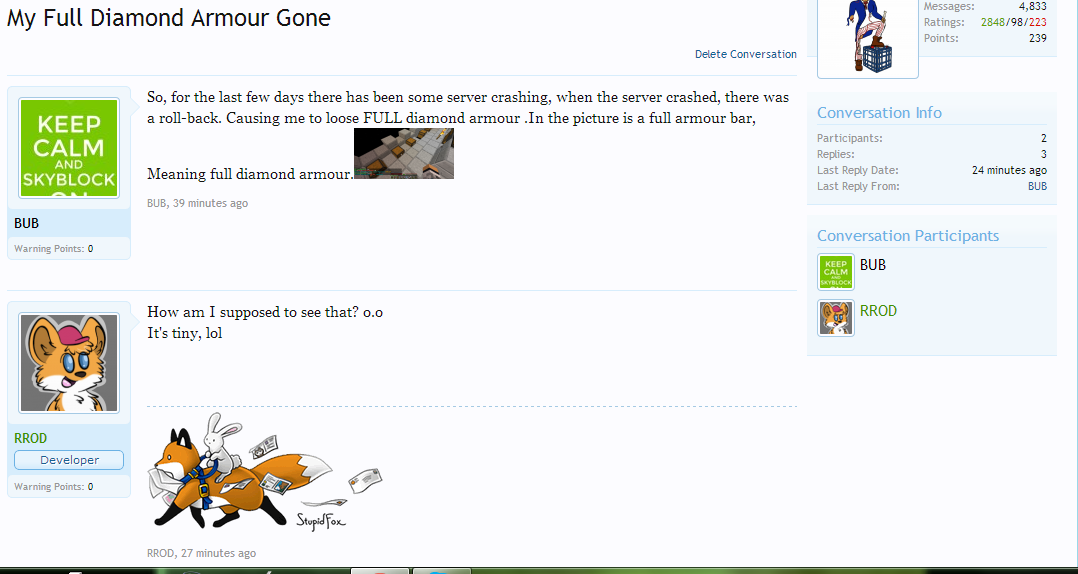The width and height of the screenshot is (1078, 574).
Task: Click the green positive ratings count 2848
Action: [x=993, y=22]
